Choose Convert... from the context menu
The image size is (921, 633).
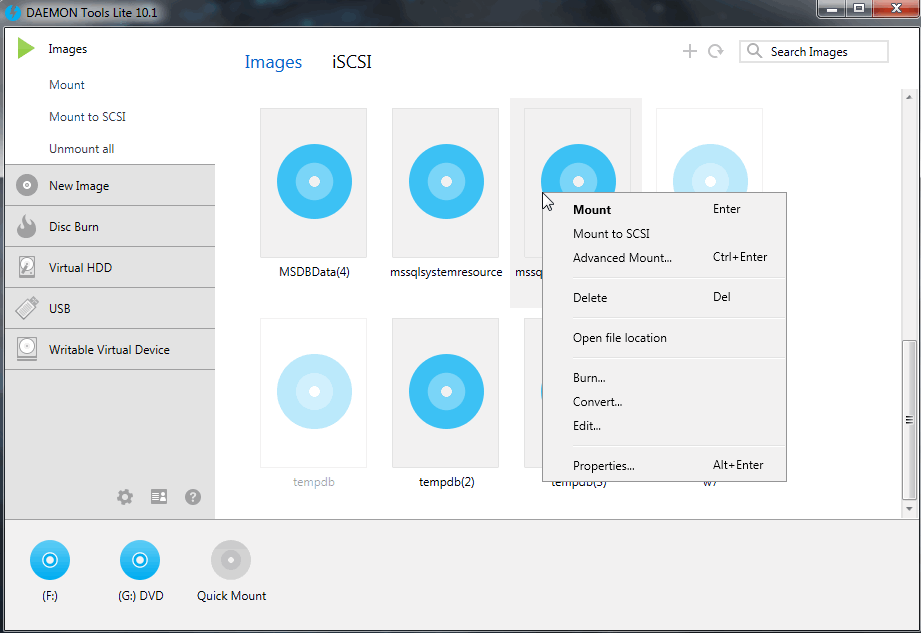[x=664, y=402]
